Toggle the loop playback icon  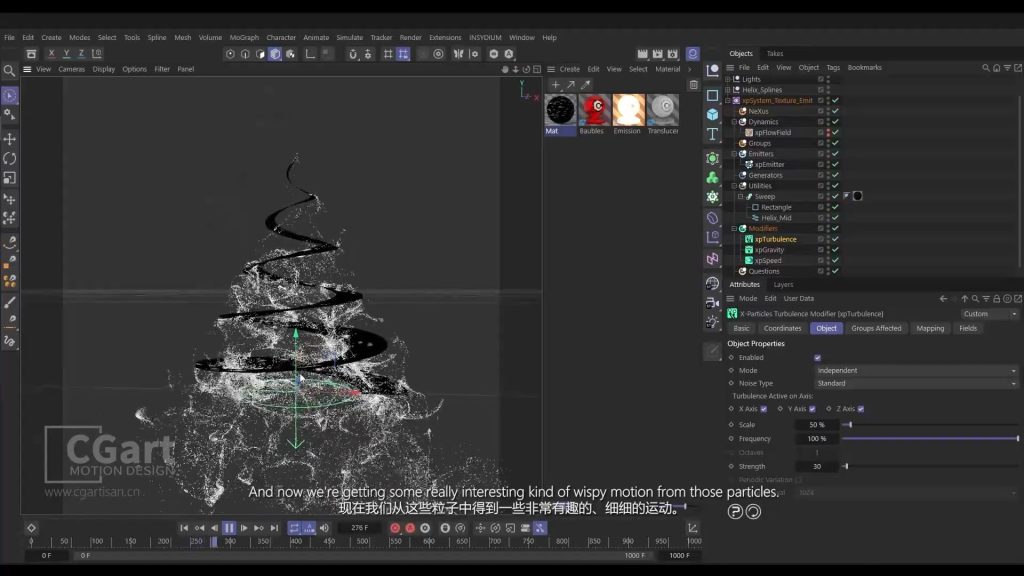[295, 528]
